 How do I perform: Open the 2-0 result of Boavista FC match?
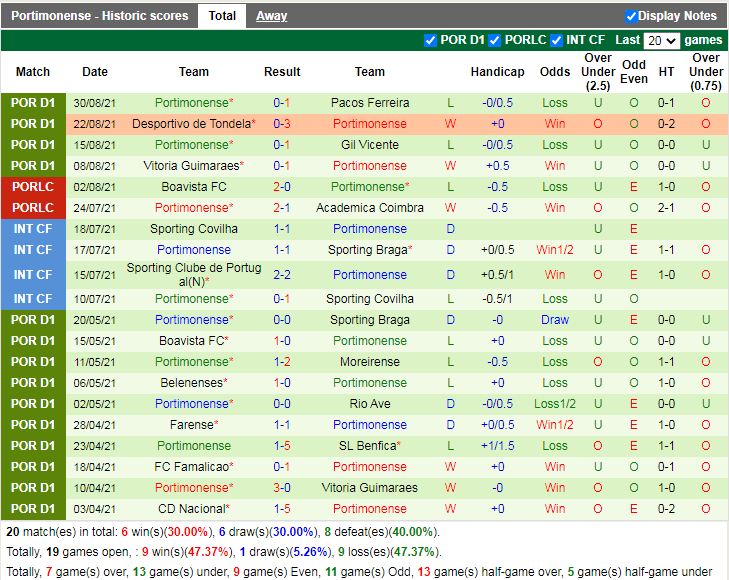click(282, 186)
